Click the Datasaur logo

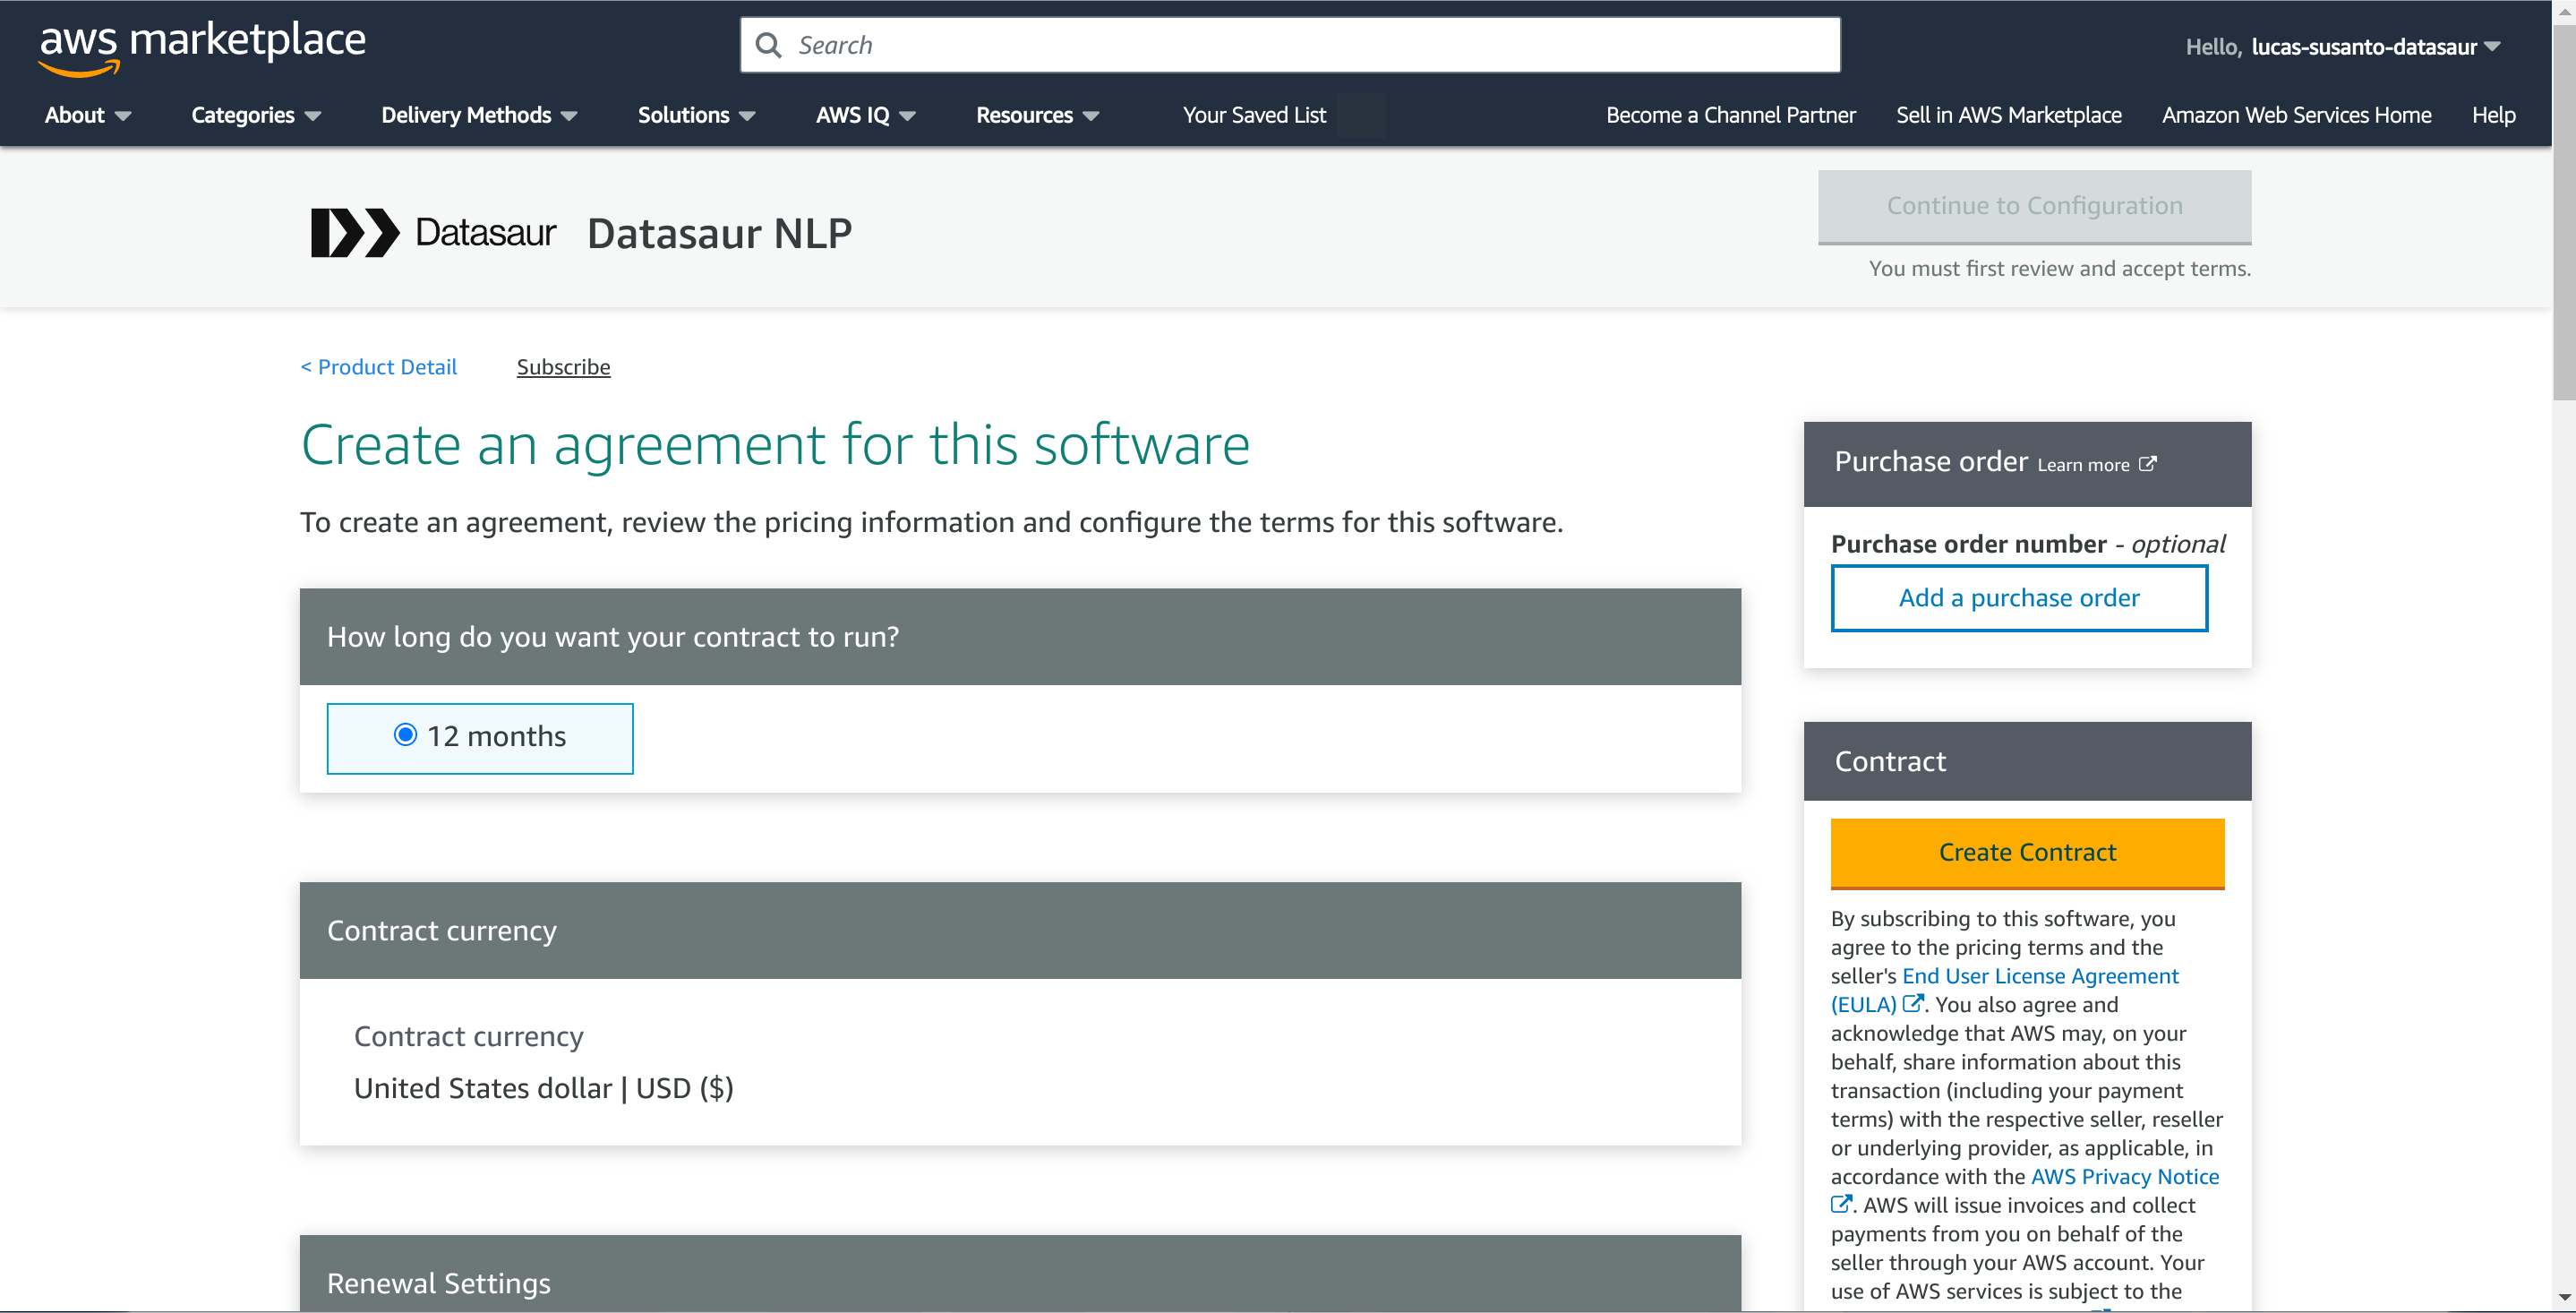coord(433,232)
